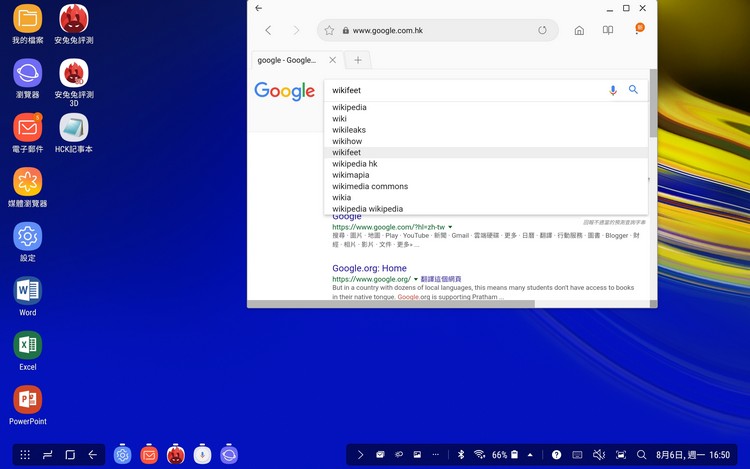Click the taskbar recent-apps switch icon

(47, 455)
